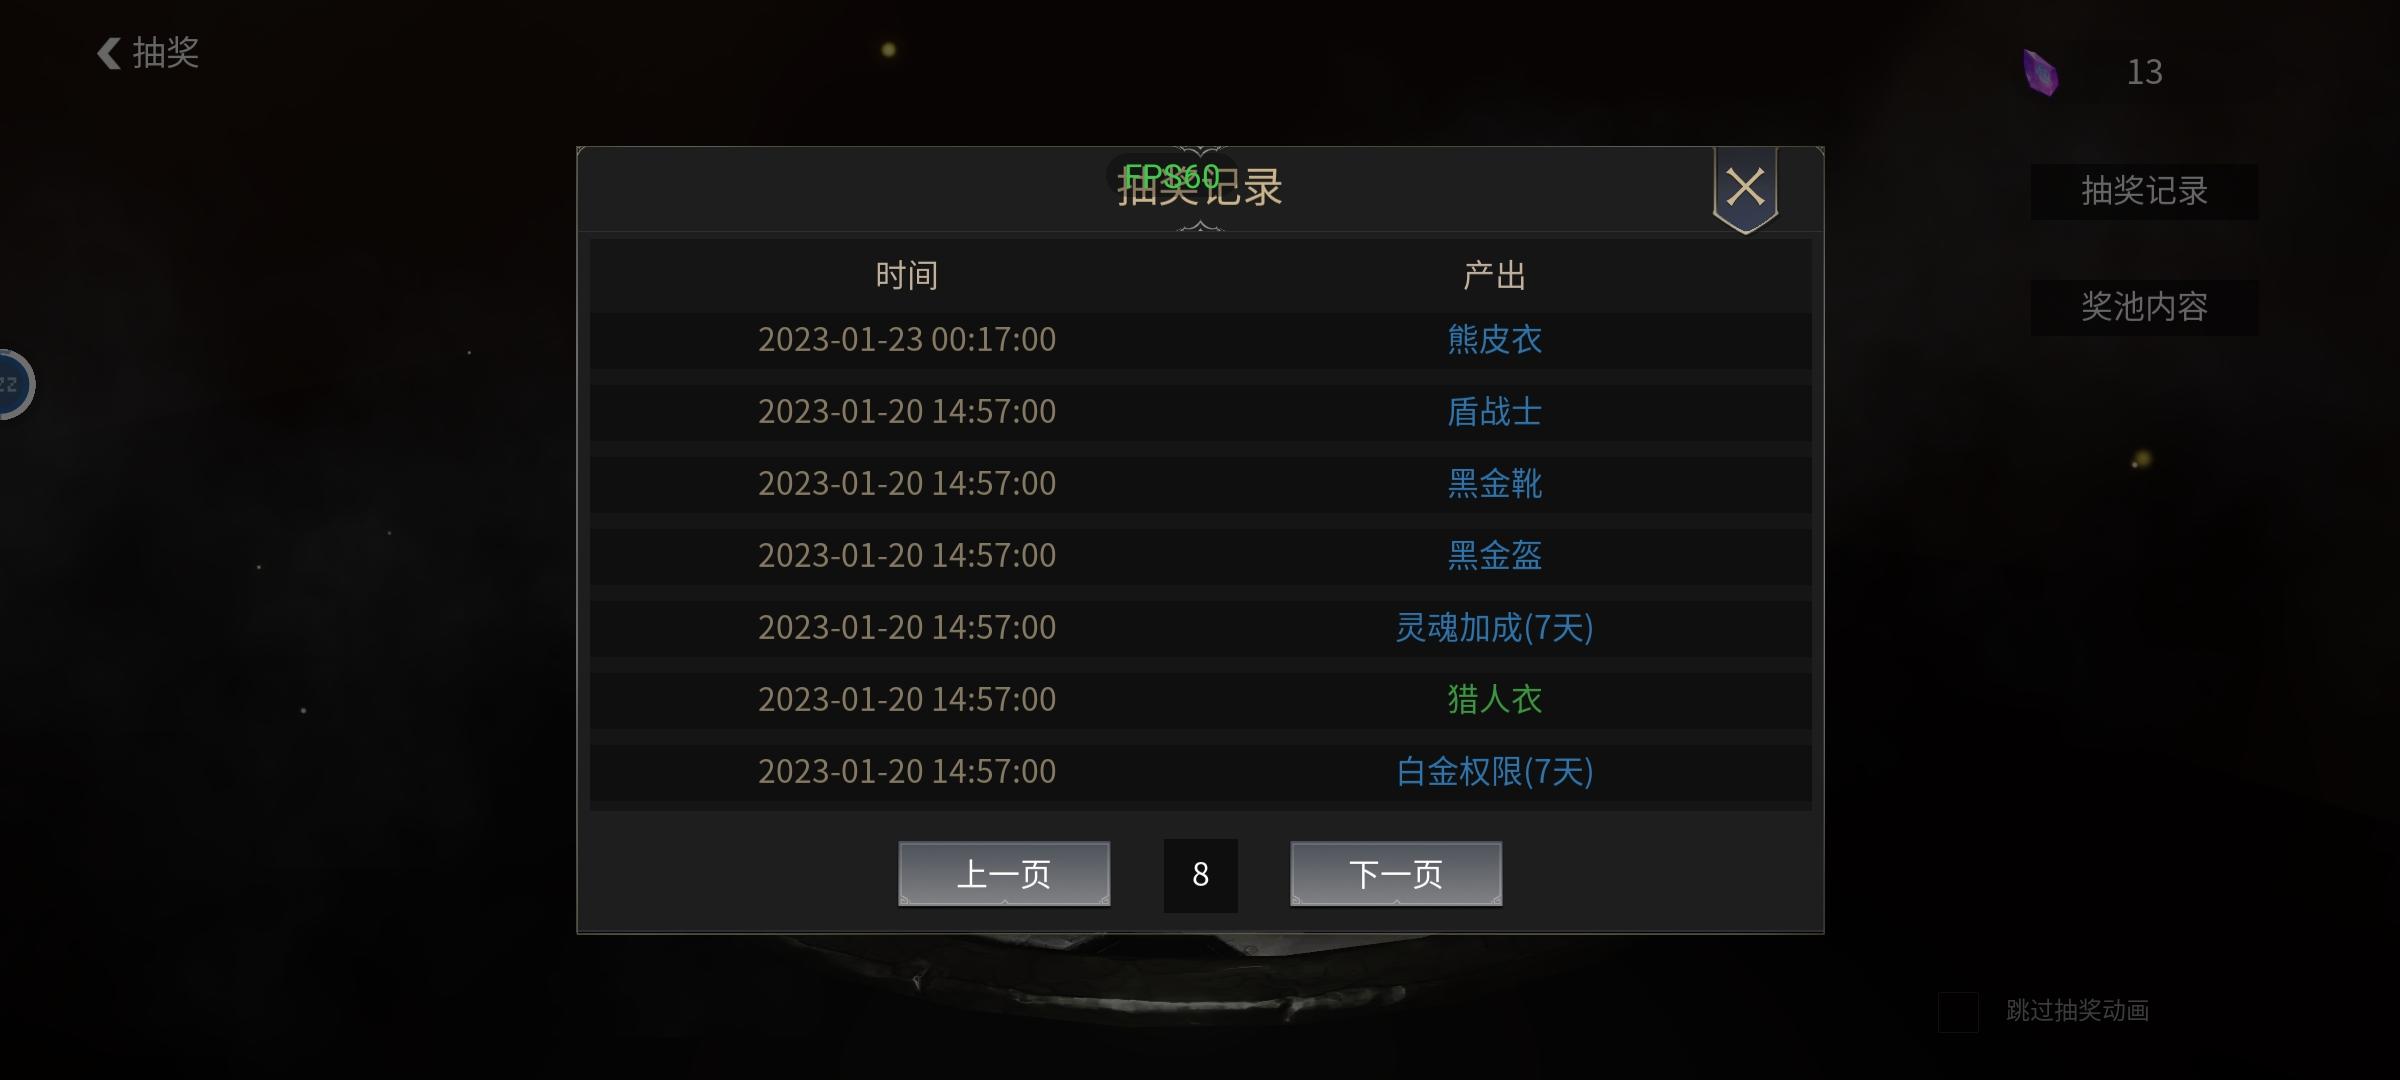Screen dimensions: 2400x1080
Task: Go to the next page with 下一页
Action: click(x=1396, y=874)
